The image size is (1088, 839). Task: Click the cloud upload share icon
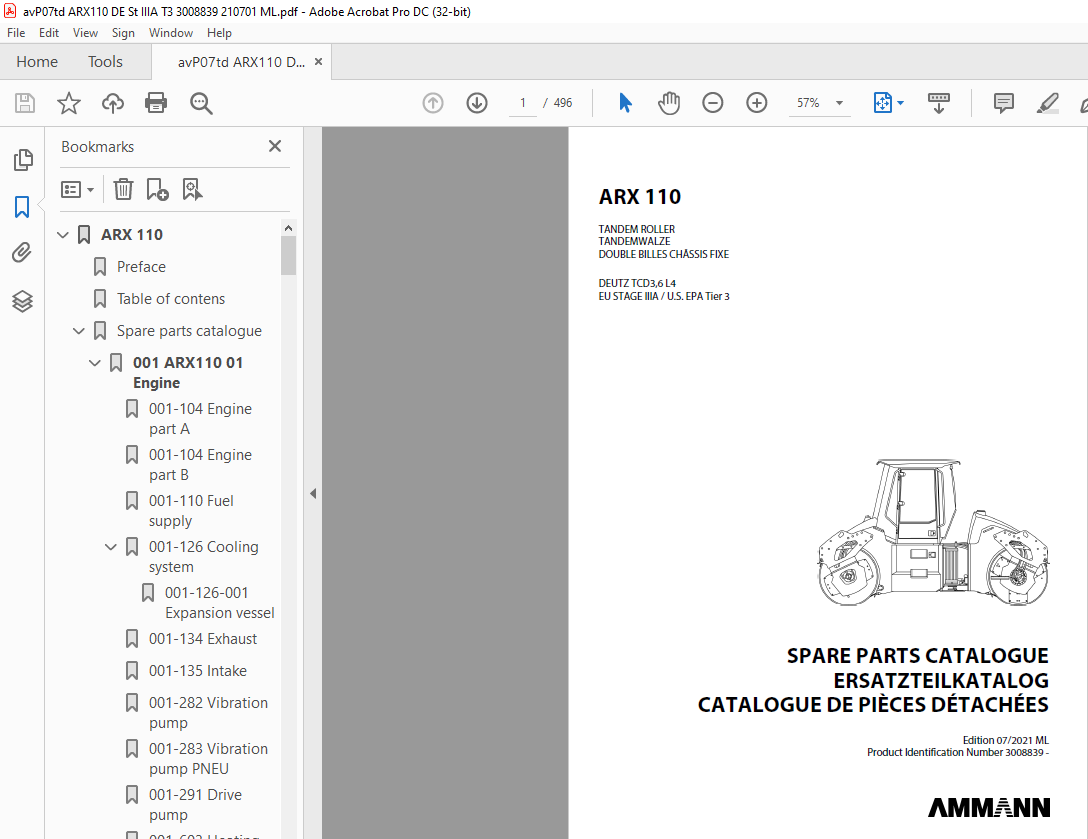point(112,103)
